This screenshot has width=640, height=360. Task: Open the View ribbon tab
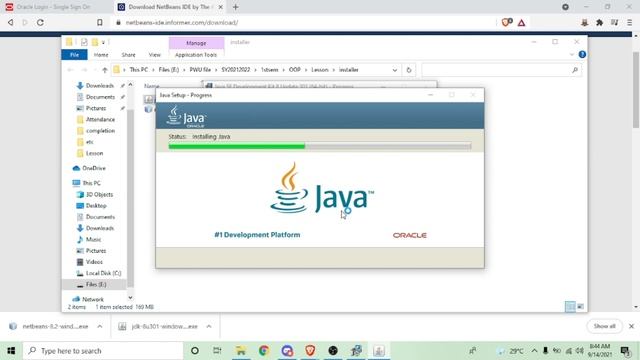154,55
